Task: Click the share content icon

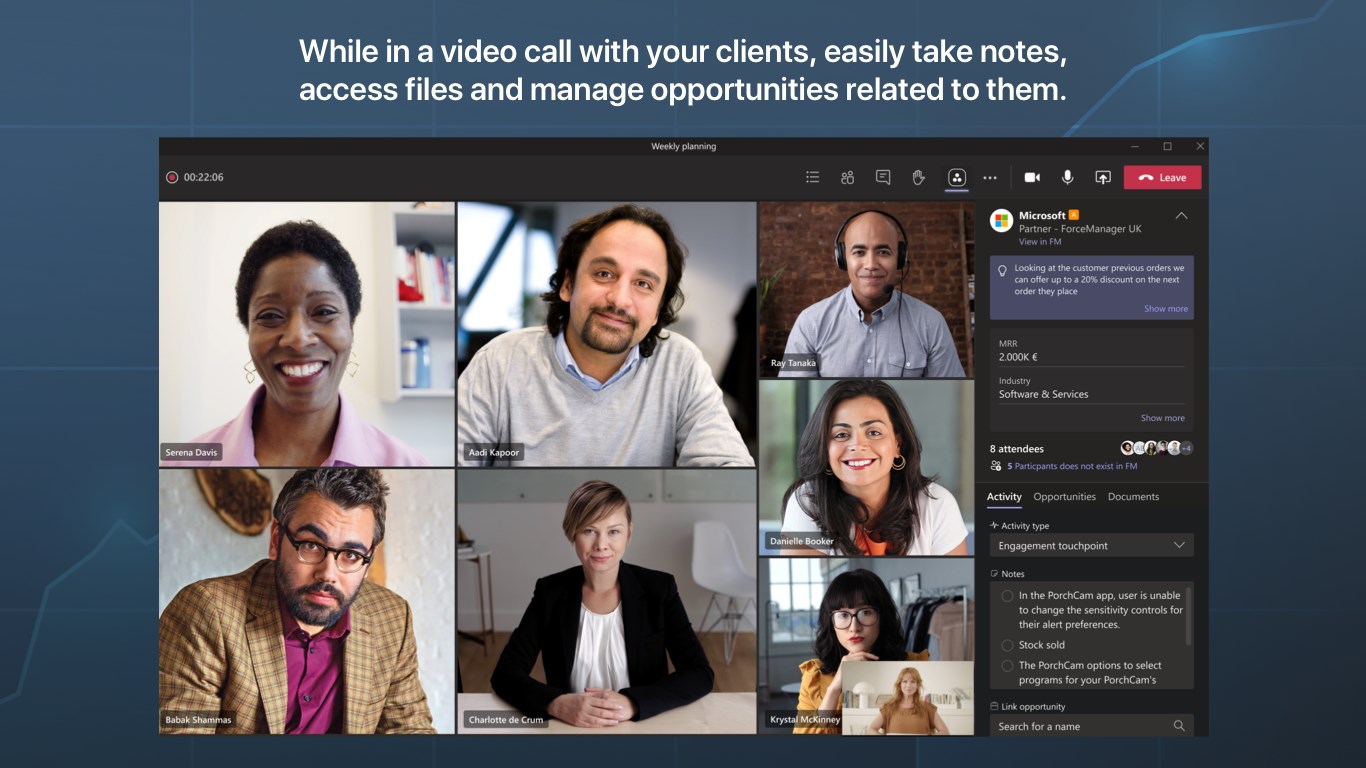Action: pyautogui.click(x=1103, y=177)
